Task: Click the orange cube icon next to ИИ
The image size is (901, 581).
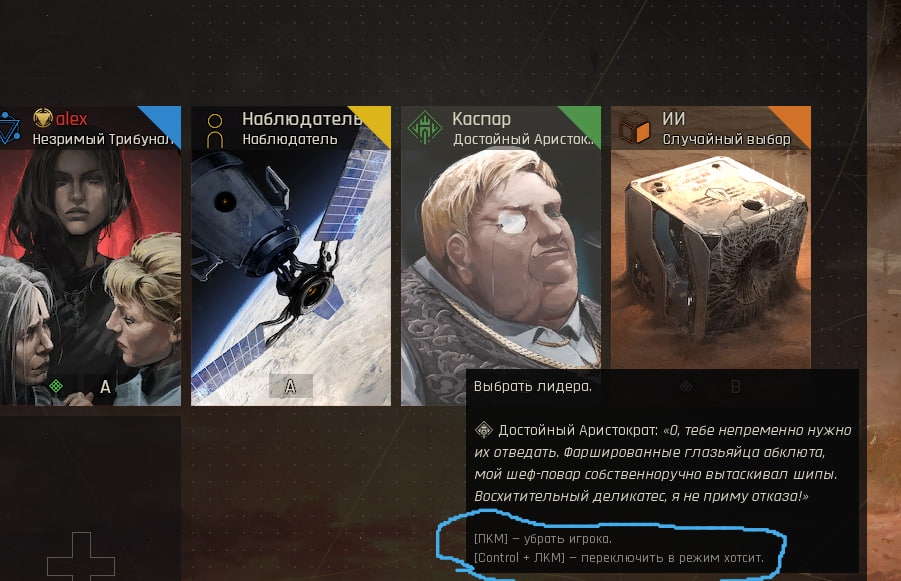Action: click(x=634, y=128)
